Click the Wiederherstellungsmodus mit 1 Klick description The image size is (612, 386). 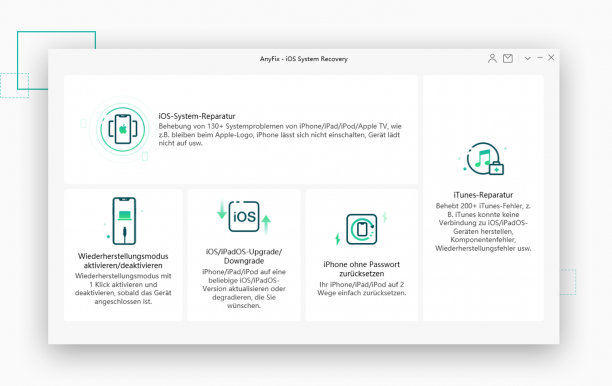point(123,288)
